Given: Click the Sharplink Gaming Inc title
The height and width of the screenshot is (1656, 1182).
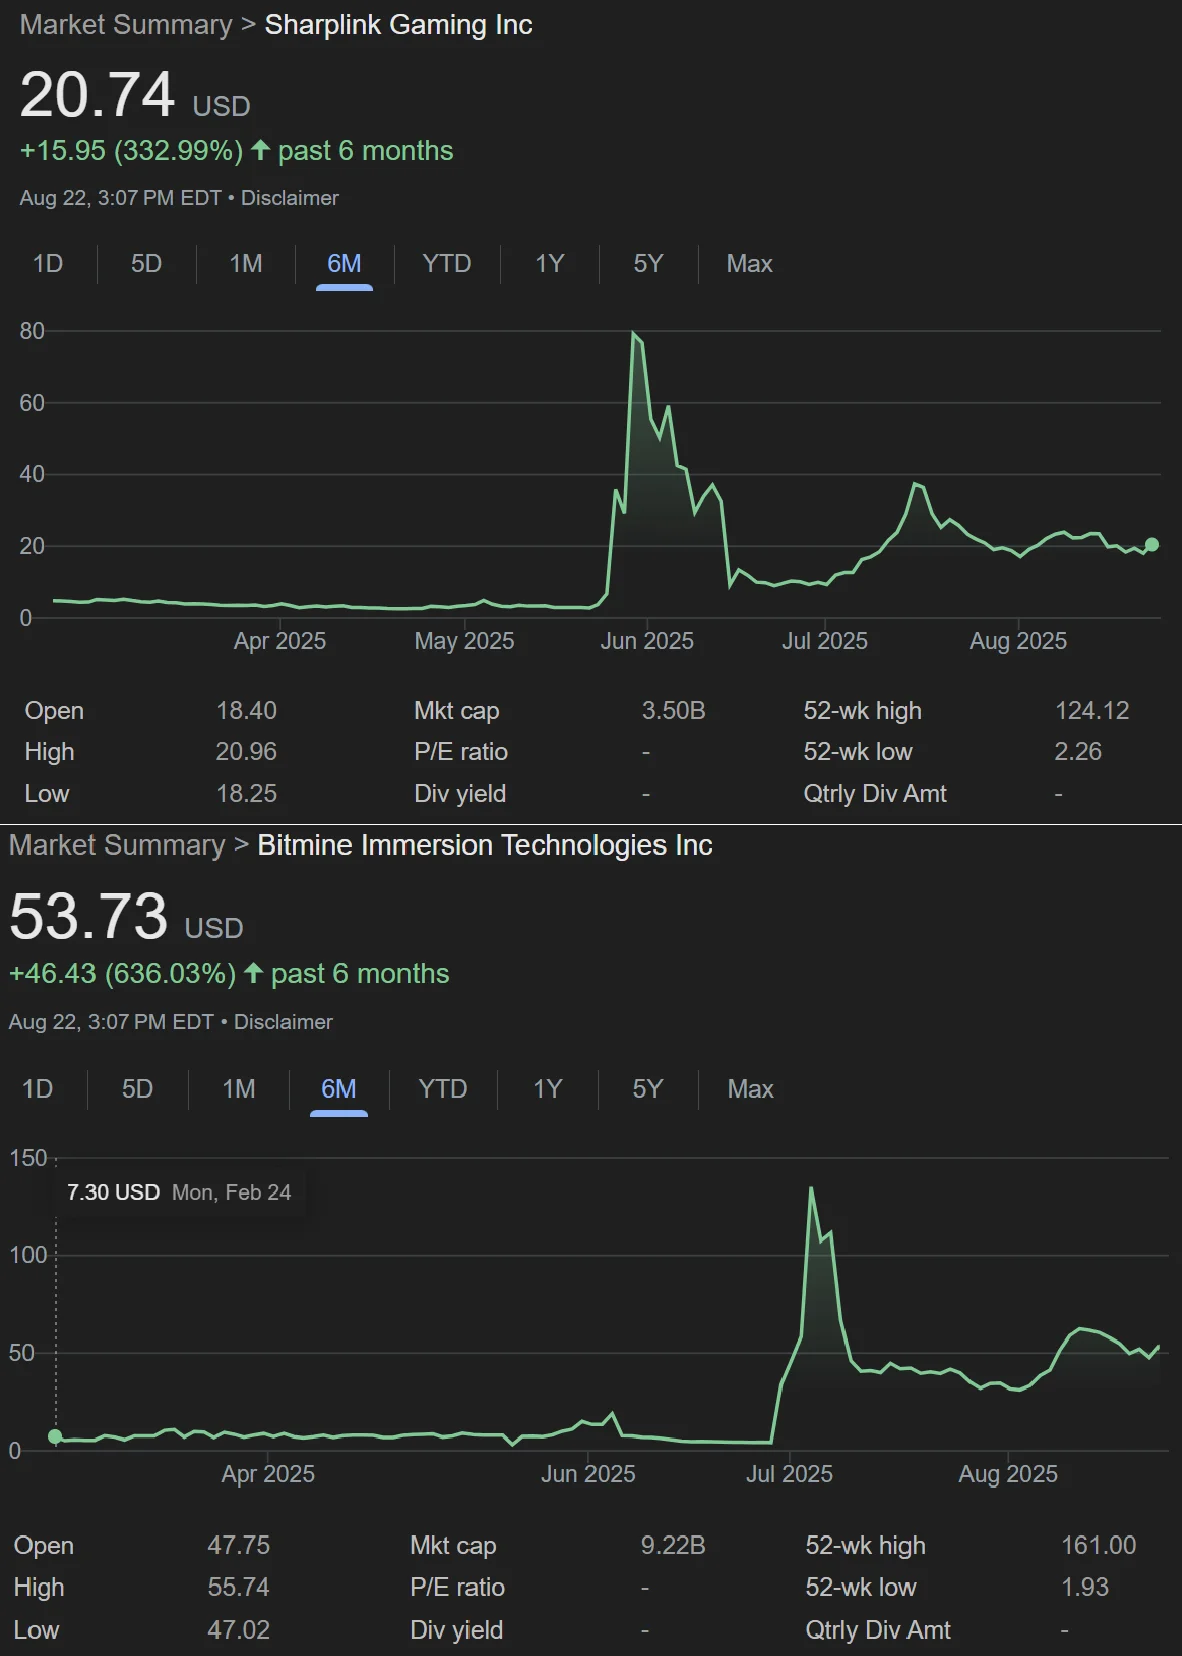Looking at the screenshot, I should point(398,24).
